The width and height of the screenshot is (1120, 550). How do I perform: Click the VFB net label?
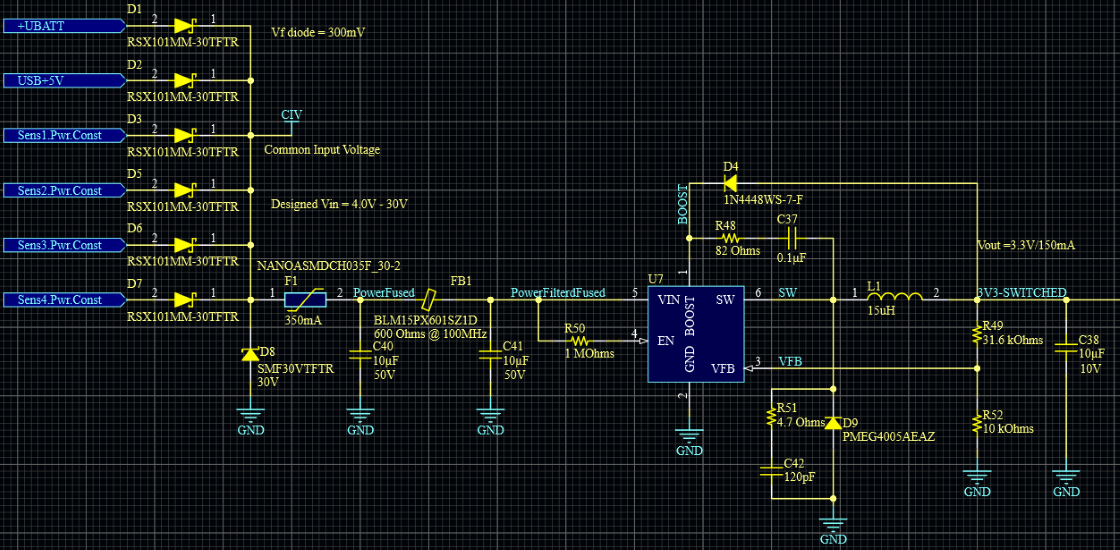pos(790,361)
